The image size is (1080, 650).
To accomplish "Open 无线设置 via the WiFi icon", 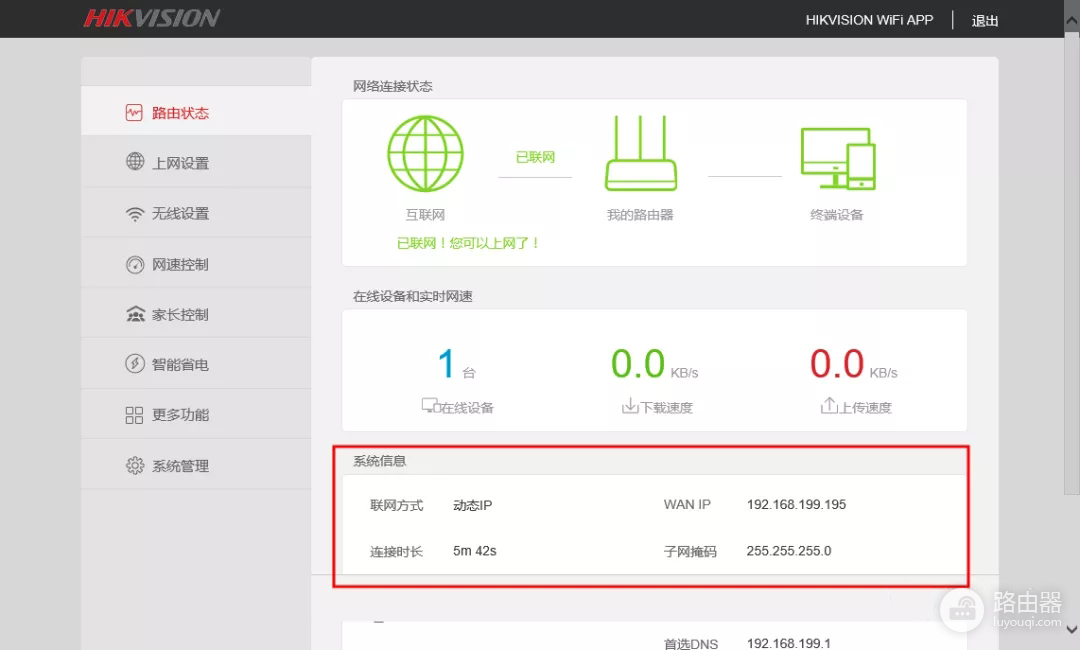I will pyautogui.click(x=135, y=212).
